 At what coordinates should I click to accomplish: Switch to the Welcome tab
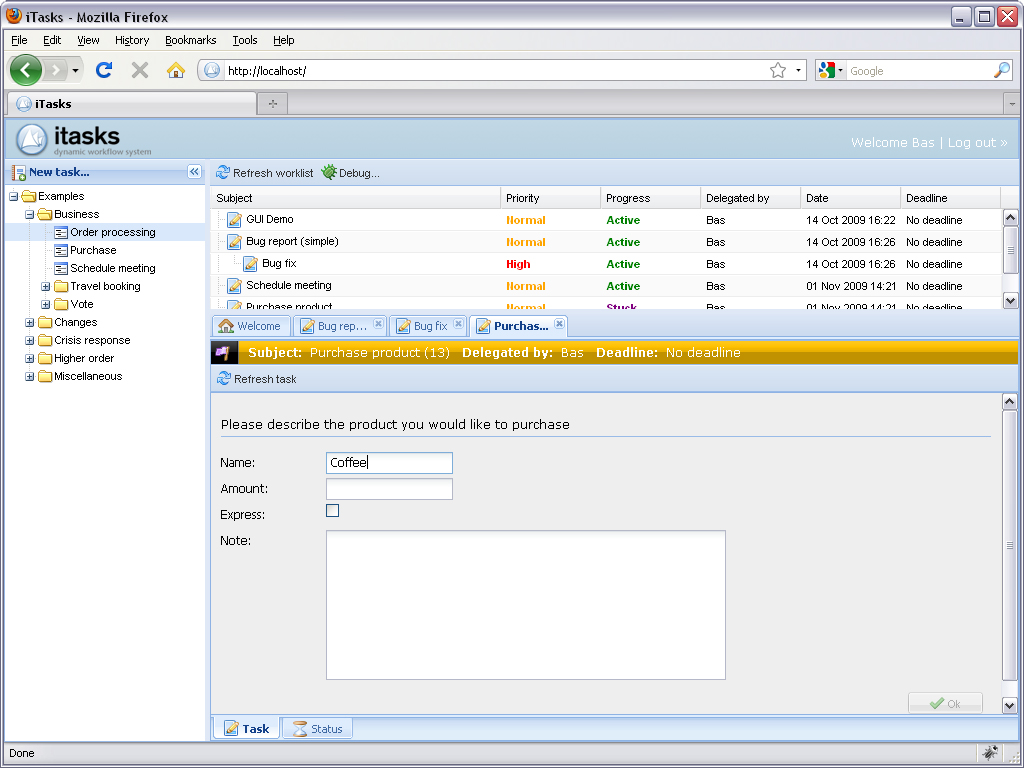point(250,326)
